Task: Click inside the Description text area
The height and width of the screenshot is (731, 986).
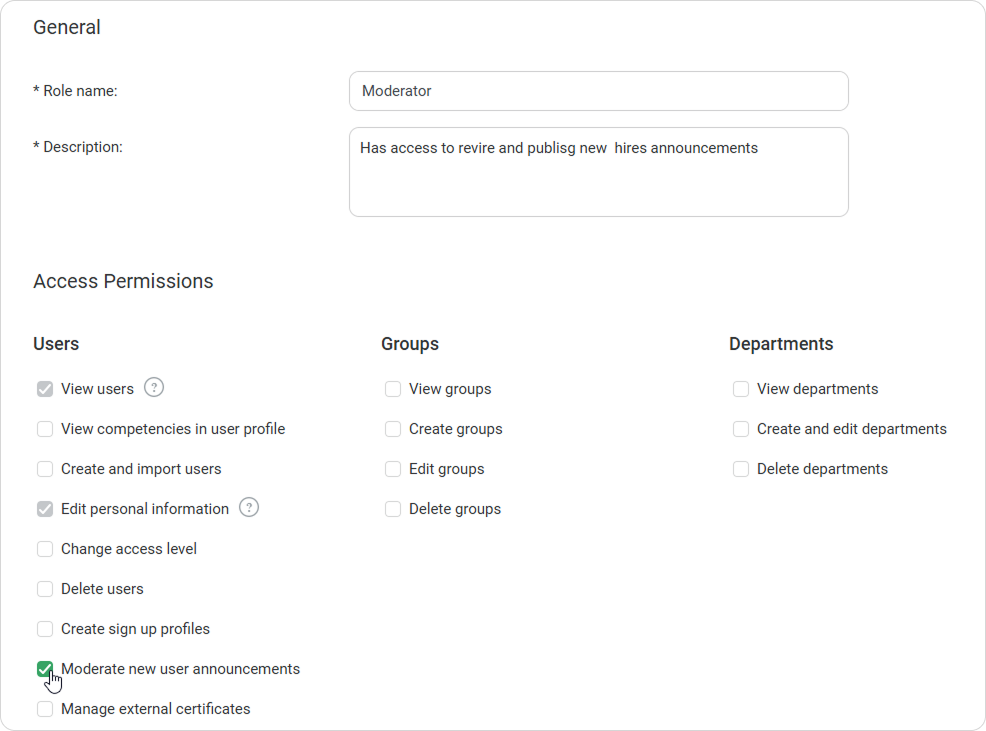Action: point(599,172)
